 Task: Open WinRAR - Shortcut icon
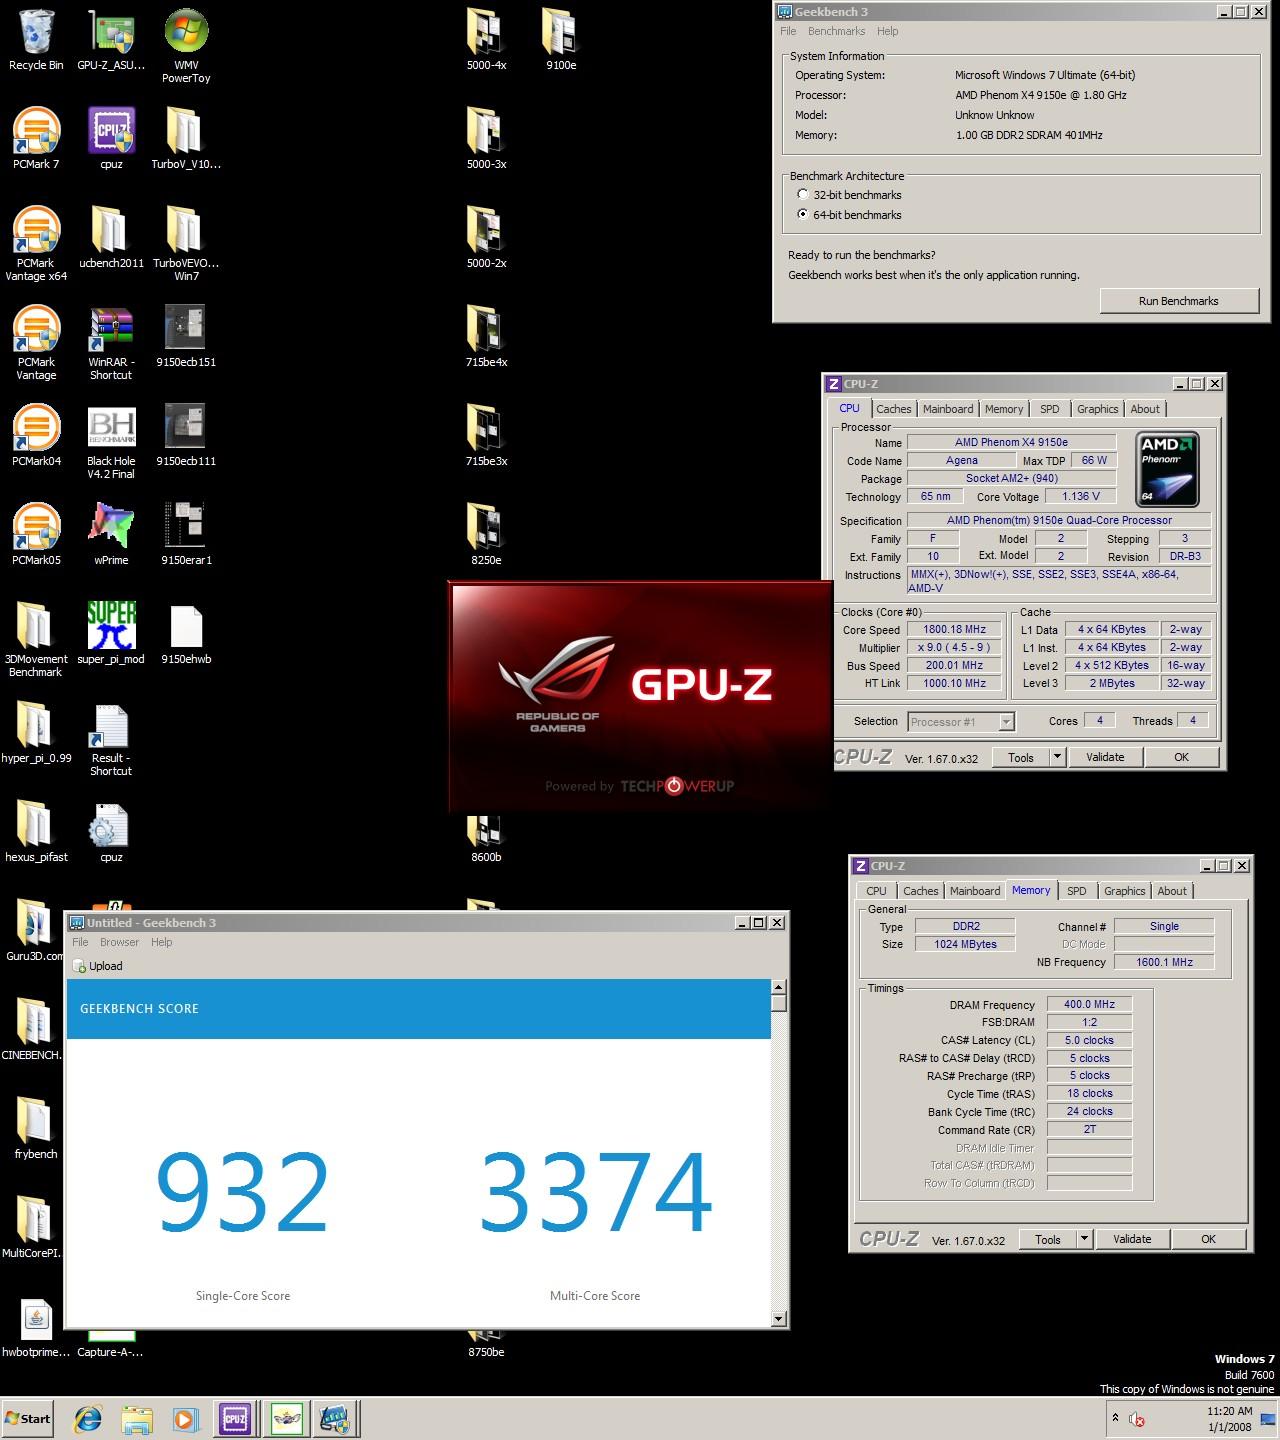point(111,343)
